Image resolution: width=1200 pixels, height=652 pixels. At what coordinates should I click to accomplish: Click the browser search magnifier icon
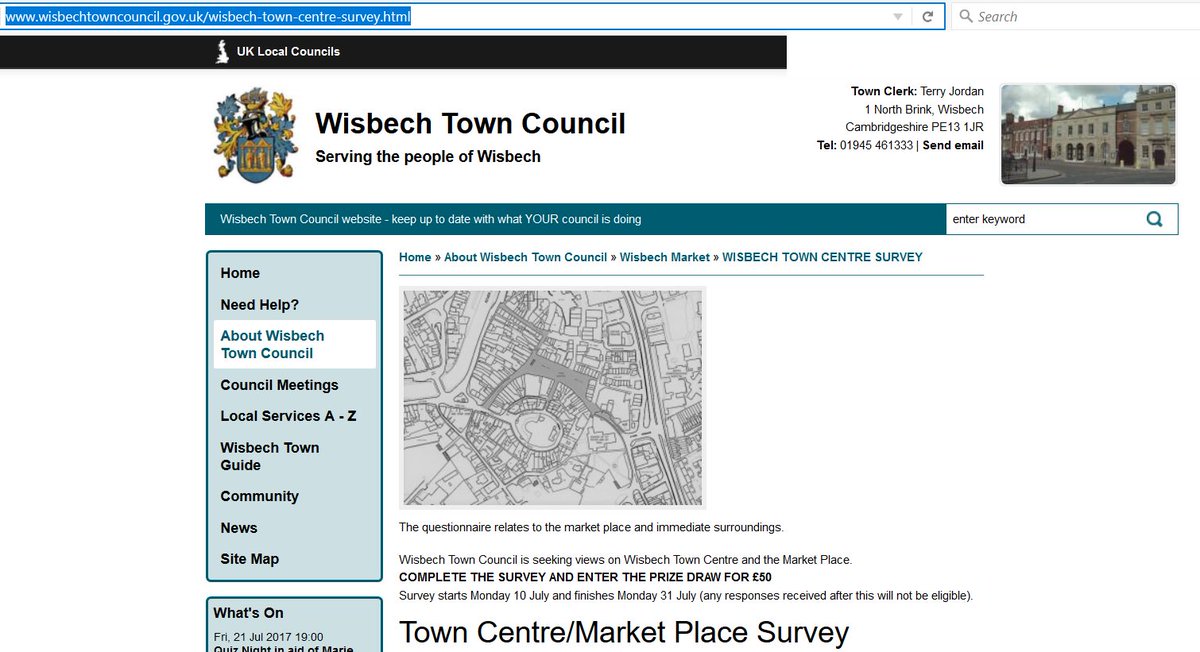[966, 17]
